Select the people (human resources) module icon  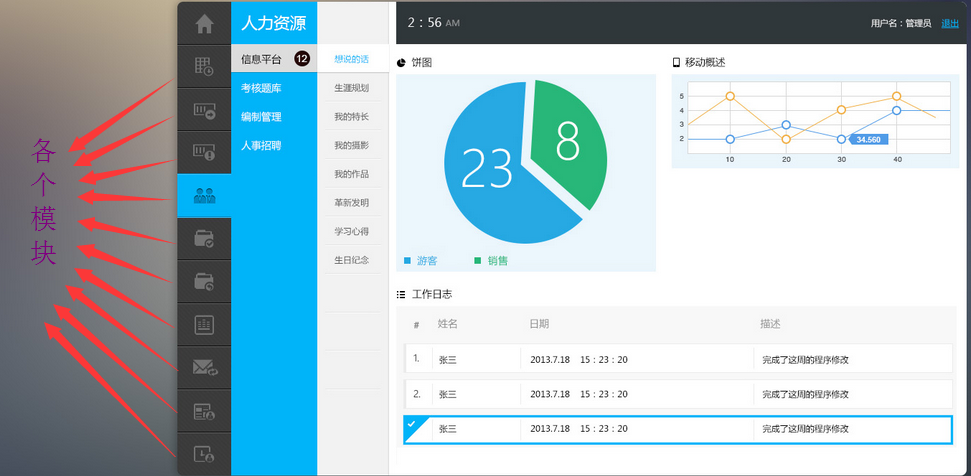(x=204, y=196)
